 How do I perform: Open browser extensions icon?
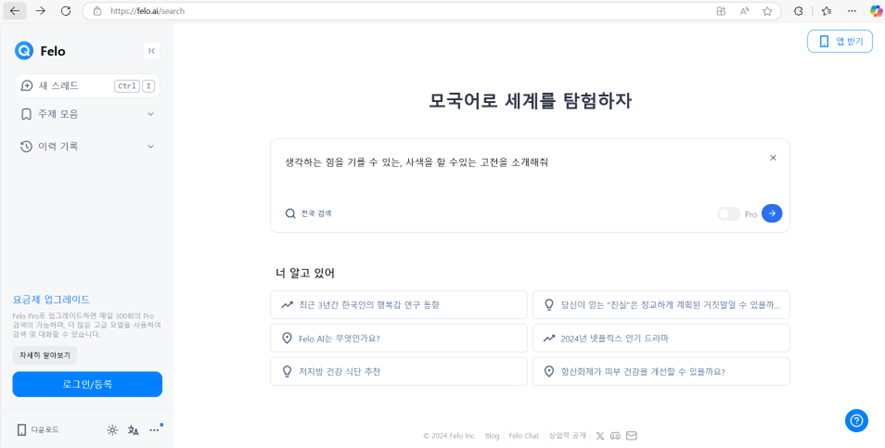(798, 11)
